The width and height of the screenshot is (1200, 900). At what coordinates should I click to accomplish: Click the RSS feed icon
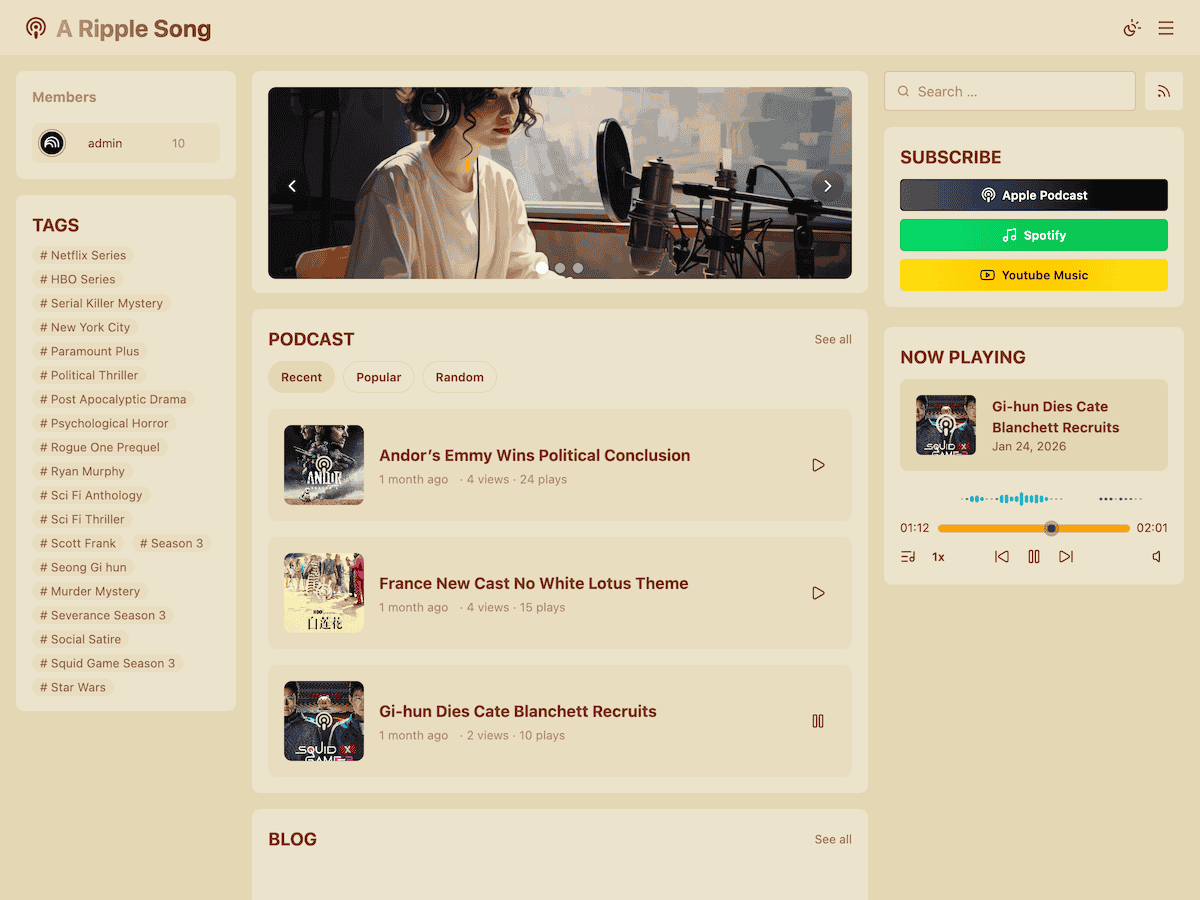(1163, 91)
